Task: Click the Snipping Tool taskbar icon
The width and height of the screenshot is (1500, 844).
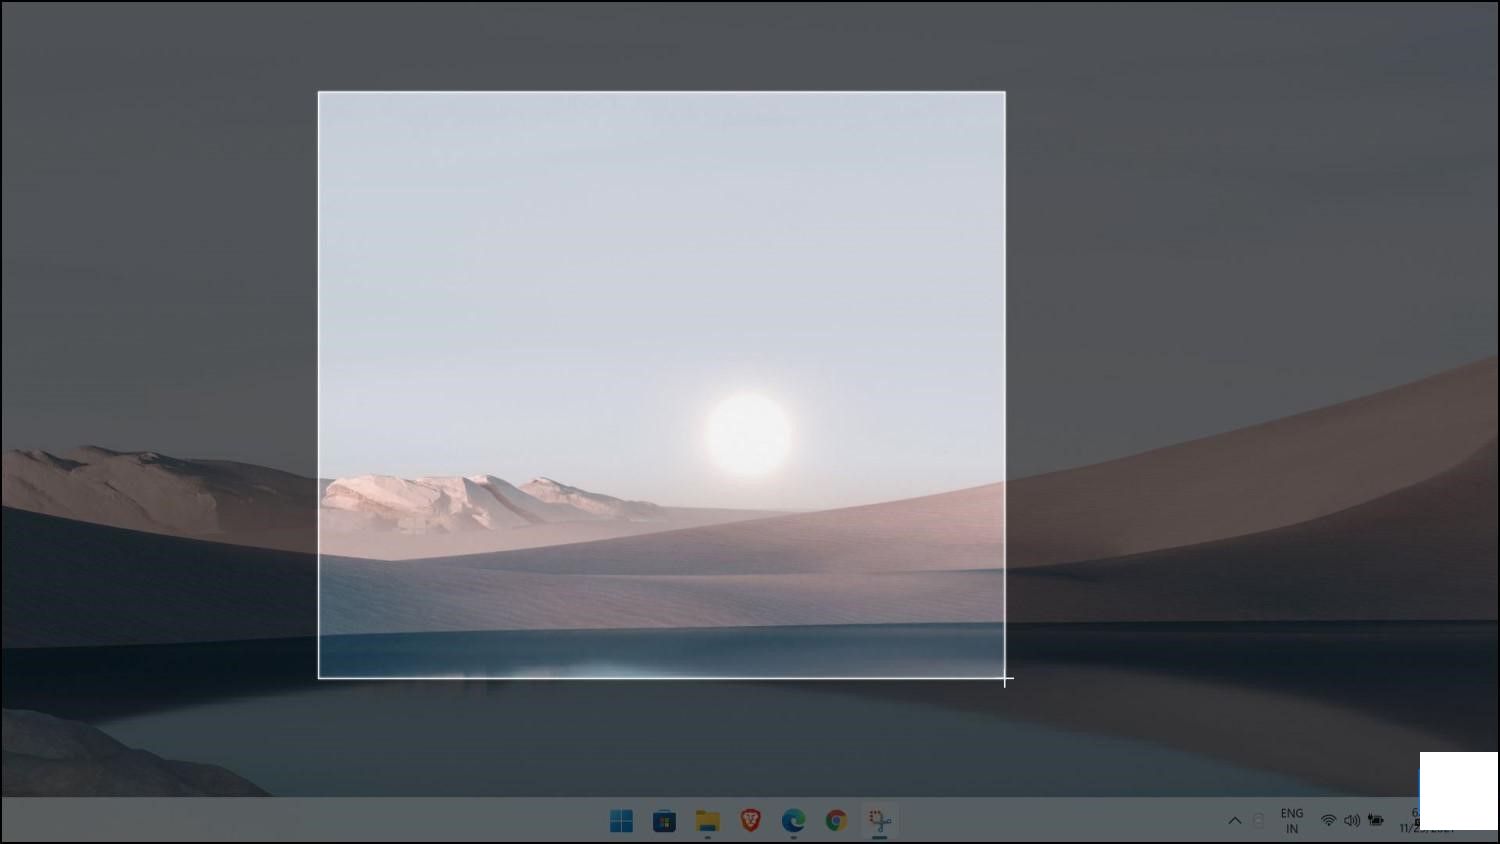Action: pos(879,821)
